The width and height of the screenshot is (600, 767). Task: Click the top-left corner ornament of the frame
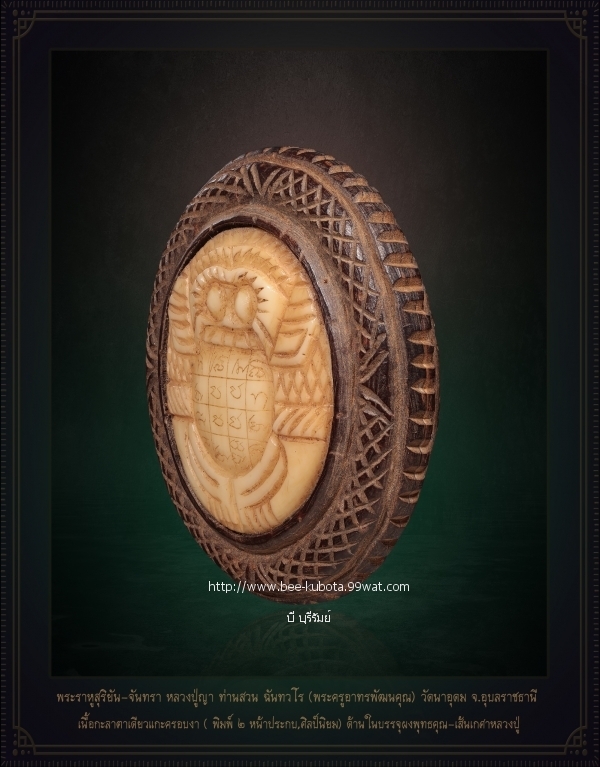click(20, 20)
